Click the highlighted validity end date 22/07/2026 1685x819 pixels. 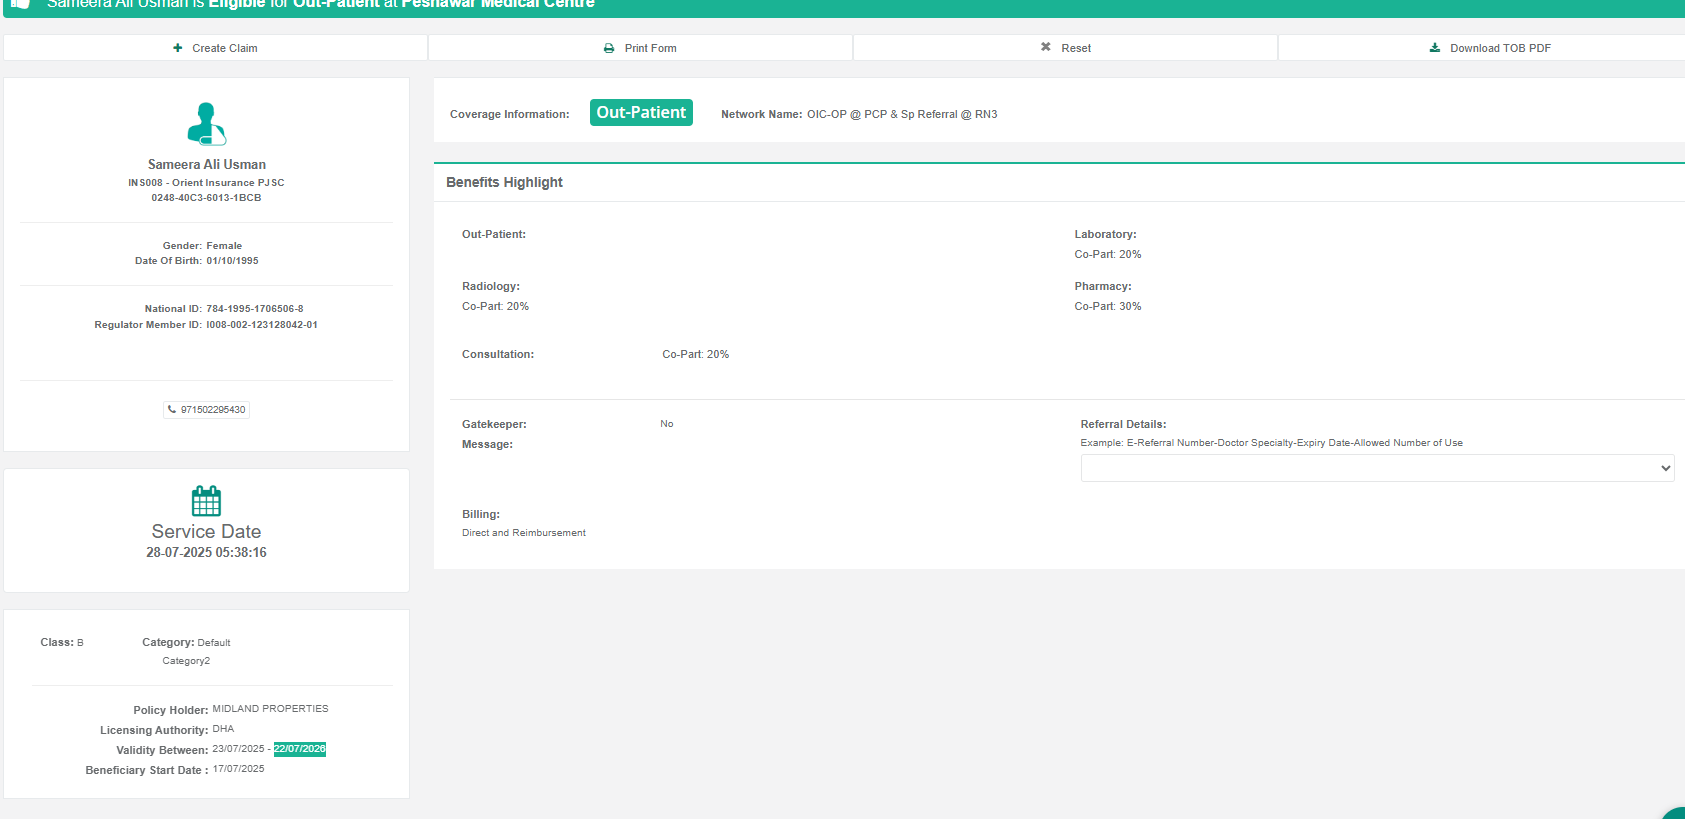(x=300, y=749)
